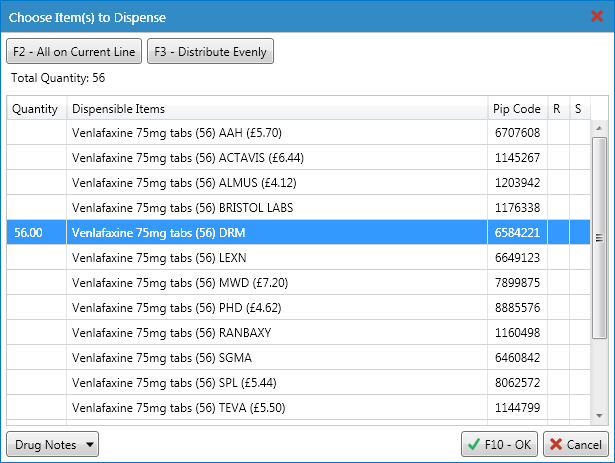This screenshot has height=463, width=615.
Task: Click the scrollbar down arrow
Action: (599, 416)
